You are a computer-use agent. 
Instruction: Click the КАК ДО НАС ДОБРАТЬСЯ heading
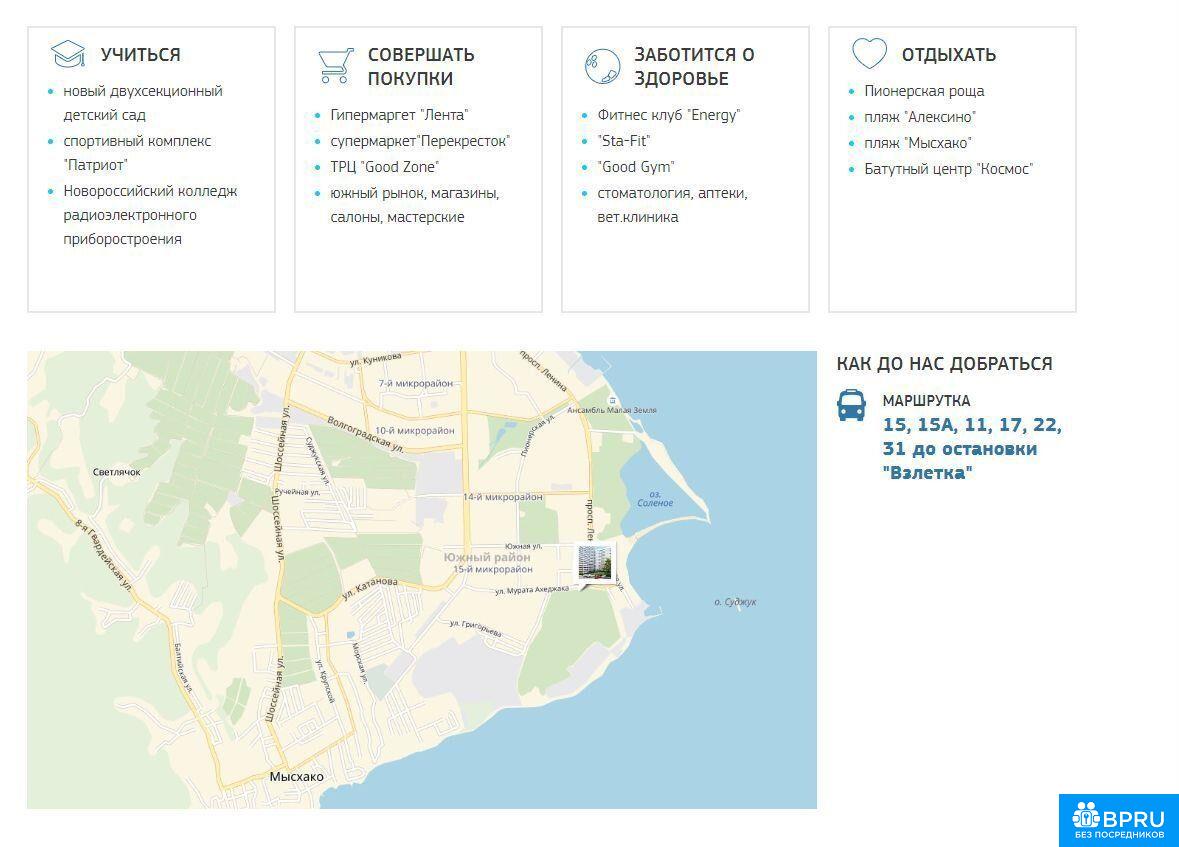tap(944, 364)
